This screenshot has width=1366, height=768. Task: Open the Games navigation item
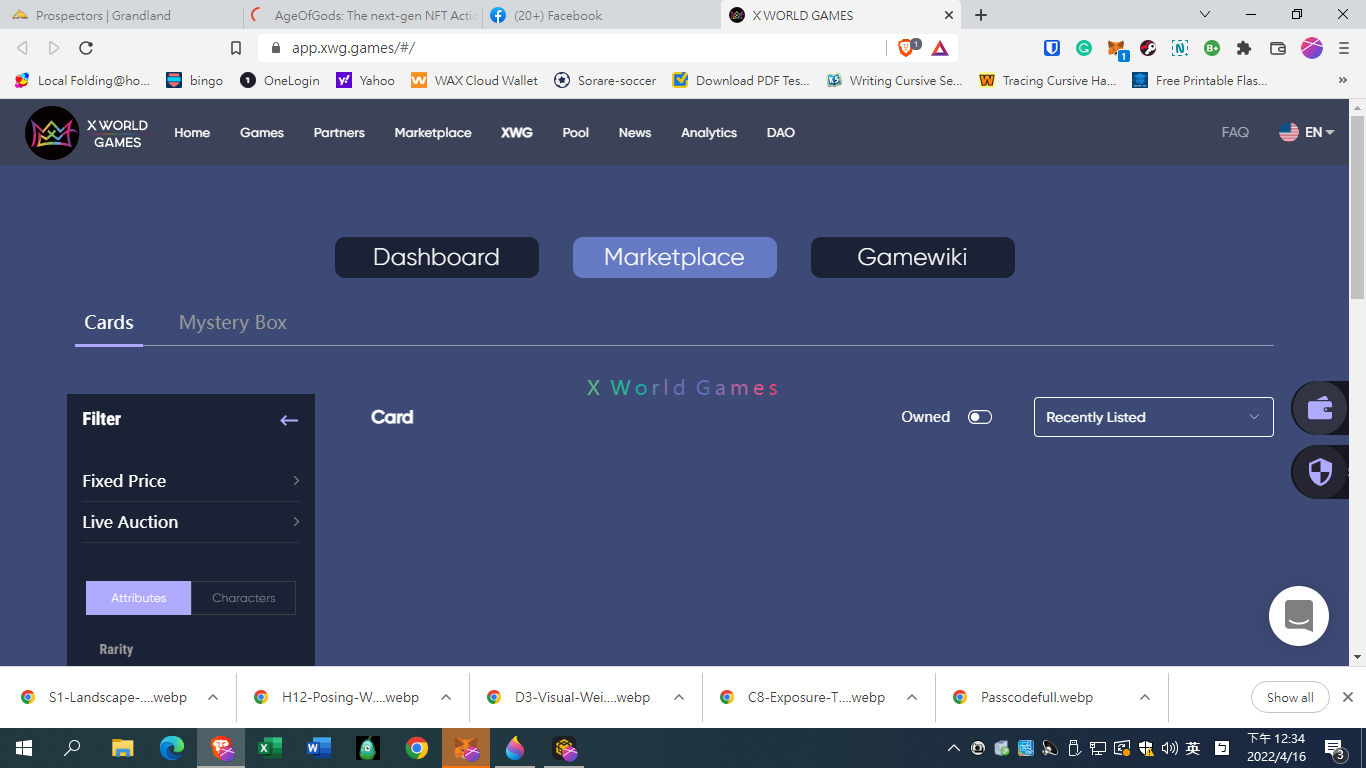[x=262, y=132]
